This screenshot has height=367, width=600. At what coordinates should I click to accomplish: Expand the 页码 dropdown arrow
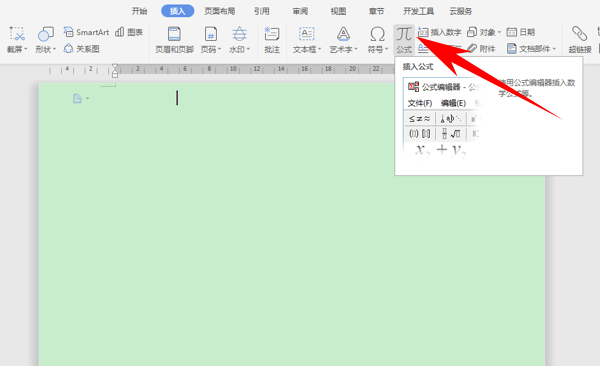click(x=220, y=49)
